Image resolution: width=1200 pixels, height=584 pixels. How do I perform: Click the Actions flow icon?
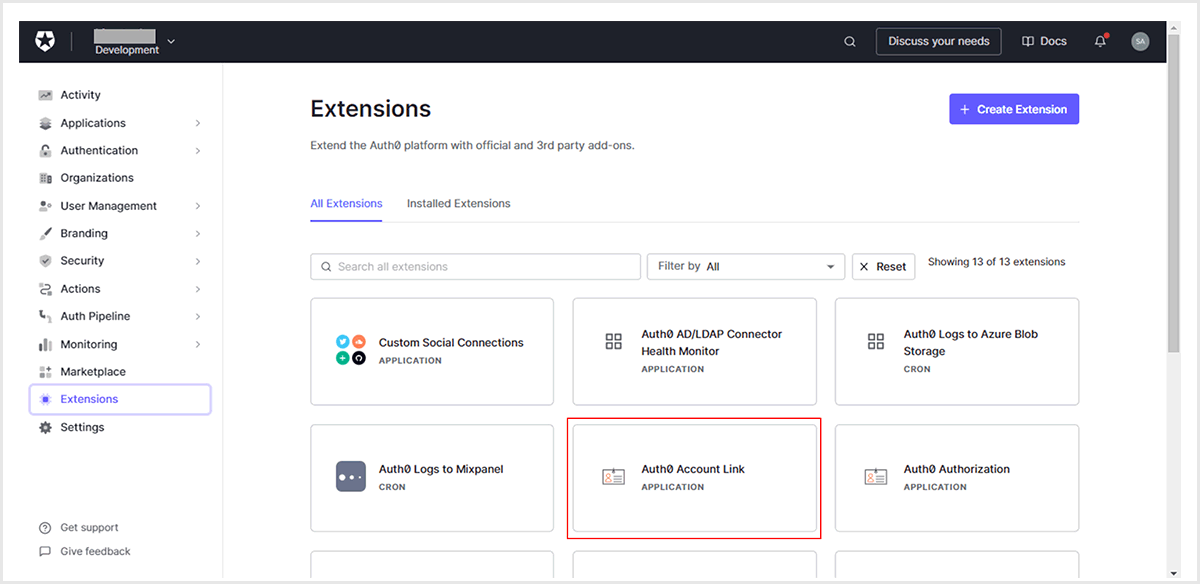pyautogui.click(x=45, y=289)
